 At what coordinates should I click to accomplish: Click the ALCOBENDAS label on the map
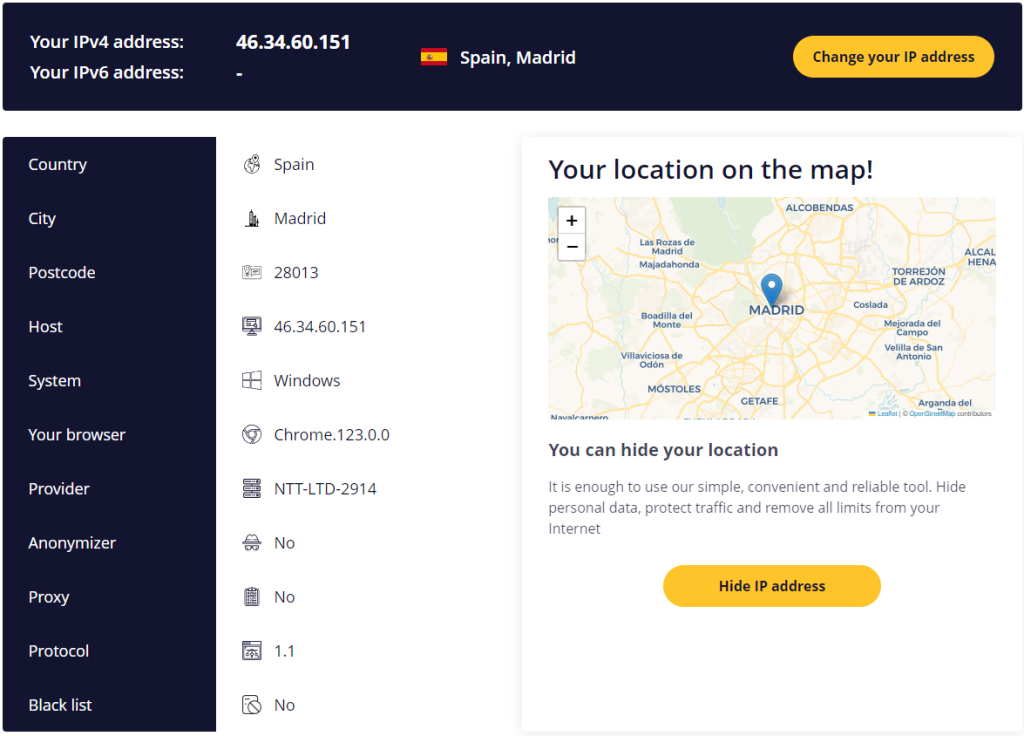pyautogui.click(x=819, y=208)
